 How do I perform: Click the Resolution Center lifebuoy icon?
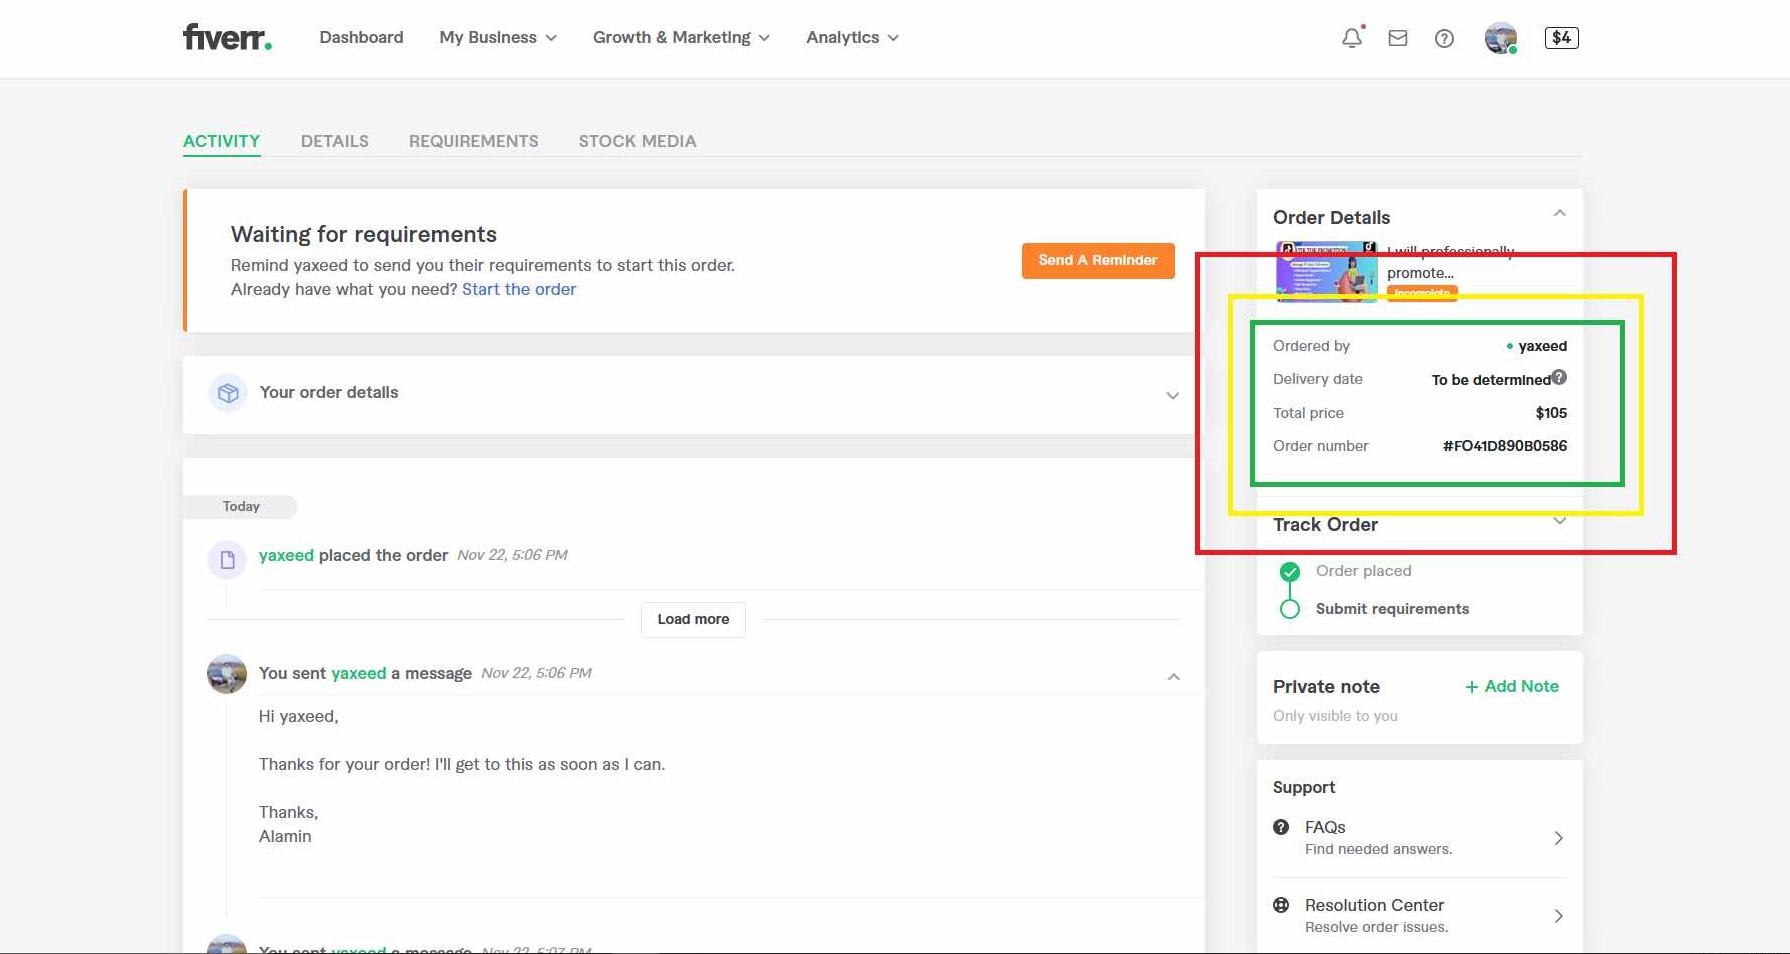click(1281, 905)
